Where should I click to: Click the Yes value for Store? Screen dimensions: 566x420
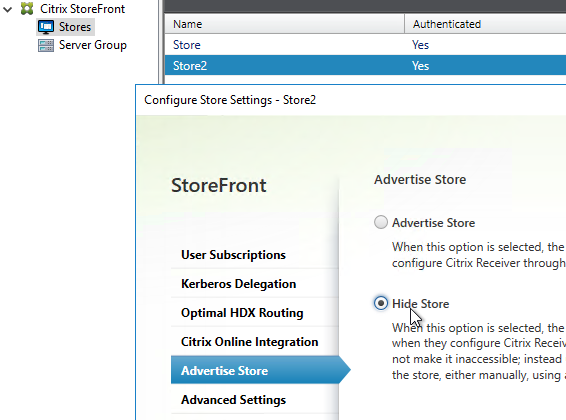(421, 45)
